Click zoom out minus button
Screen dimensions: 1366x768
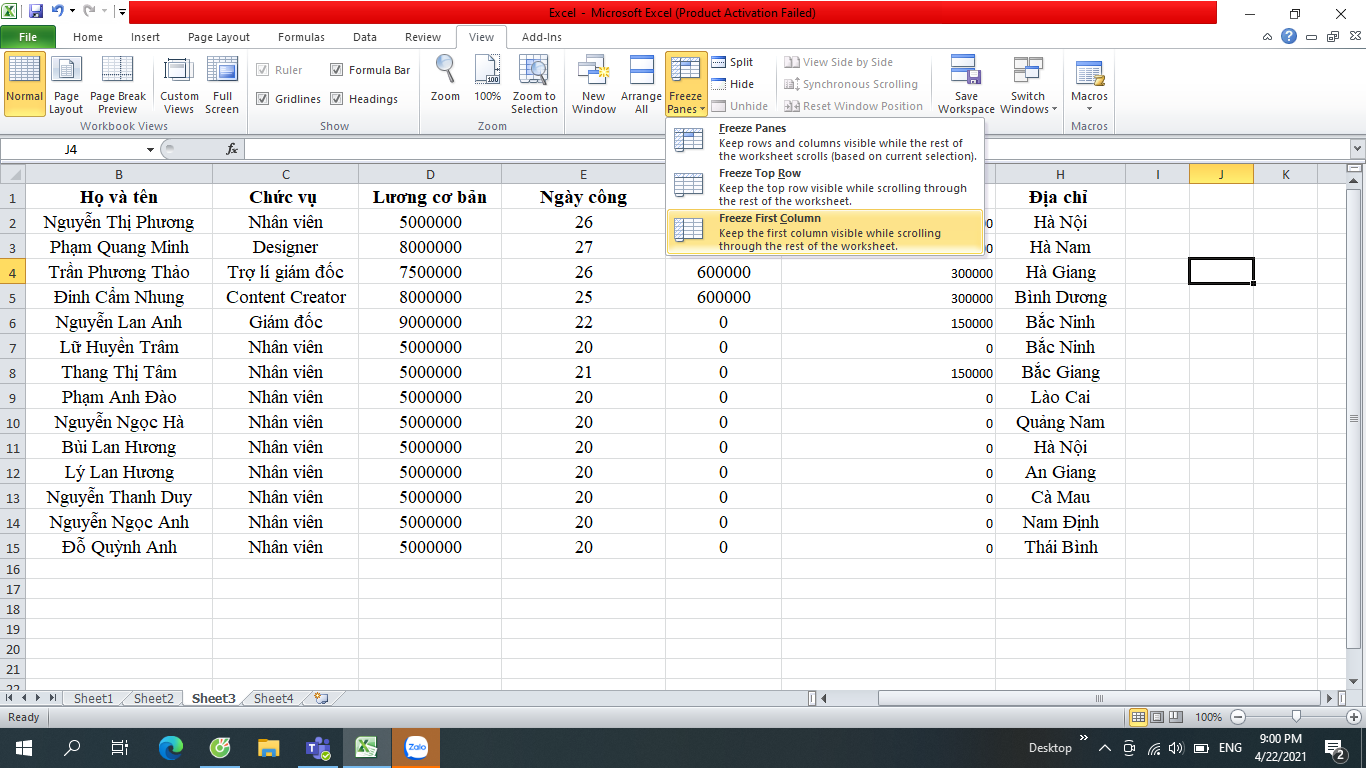(1238, 717)
